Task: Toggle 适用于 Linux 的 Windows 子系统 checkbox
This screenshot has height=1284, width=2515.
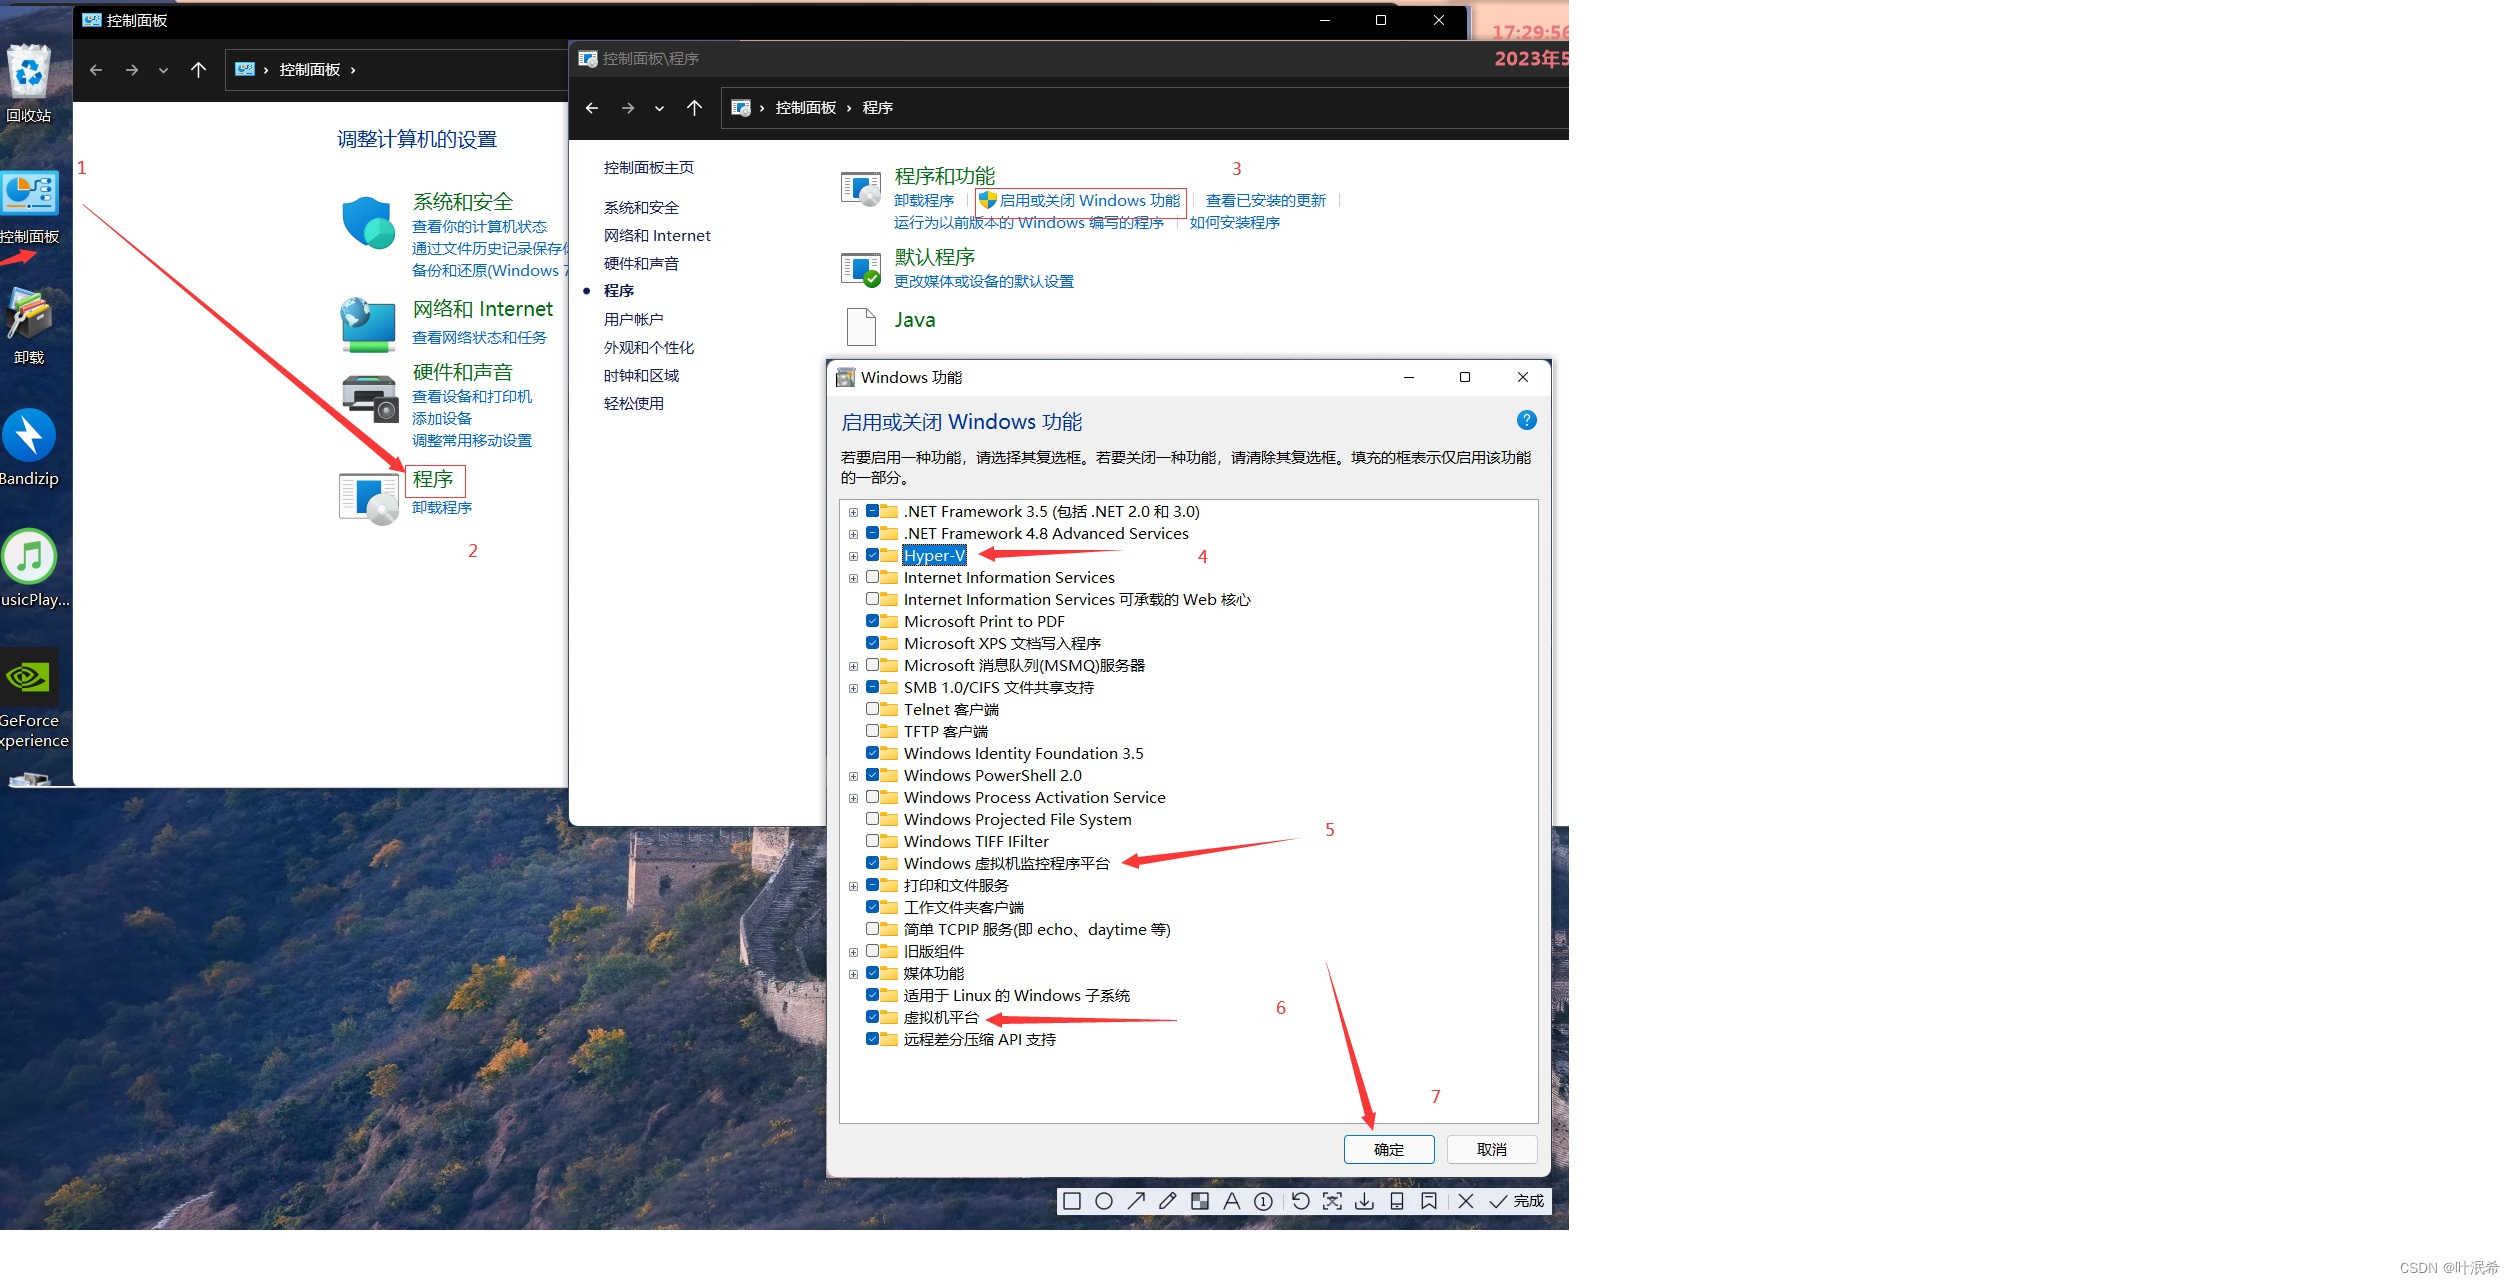Action: 873,995
